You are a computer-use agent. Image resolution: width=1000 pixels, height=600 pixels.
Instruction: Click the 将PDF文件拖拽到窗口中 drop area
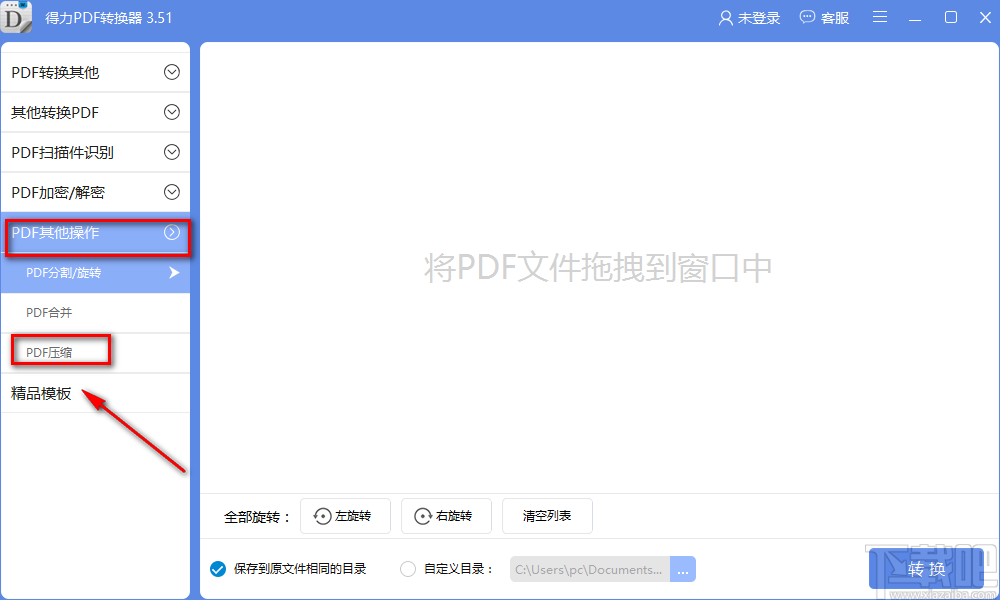coord(598,268)
